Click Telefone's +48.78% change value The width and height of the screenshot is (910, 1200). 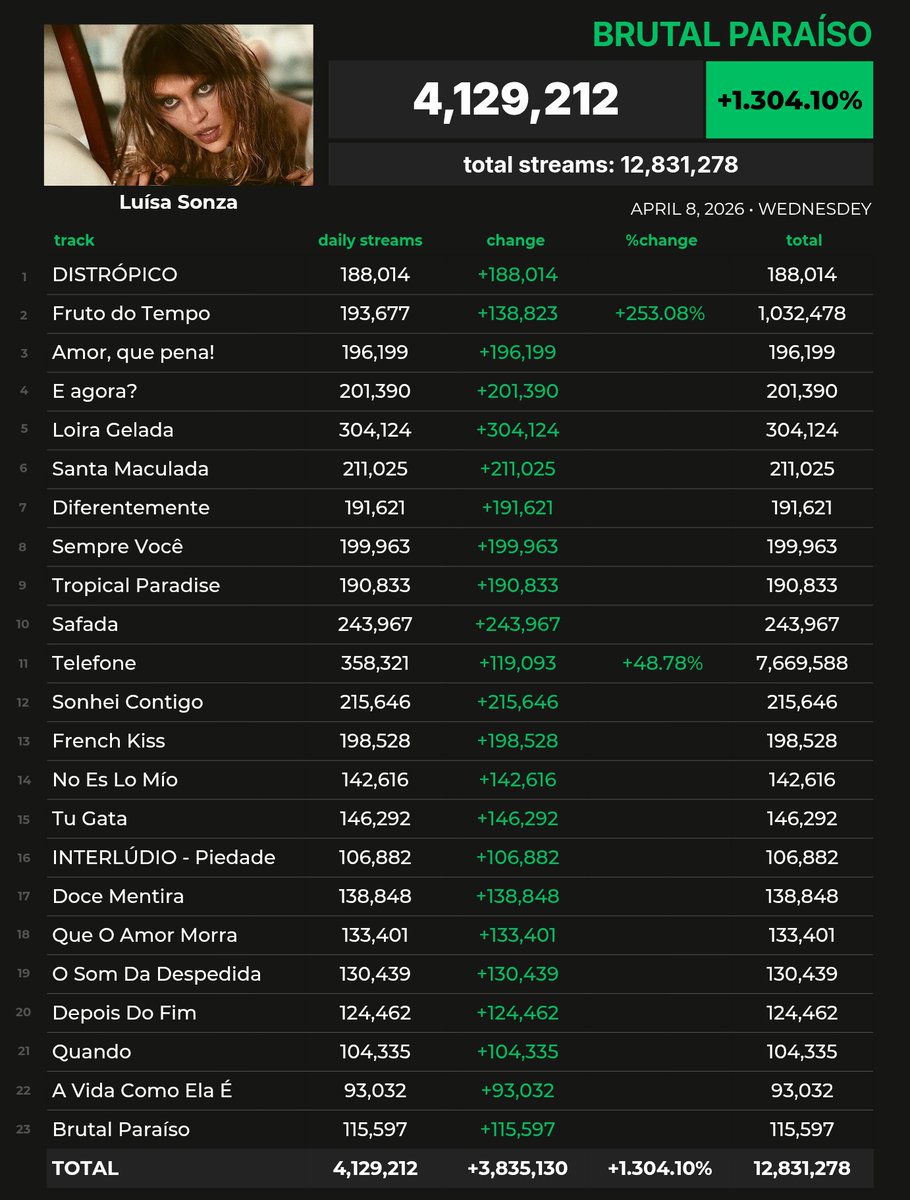coord(663,662)
